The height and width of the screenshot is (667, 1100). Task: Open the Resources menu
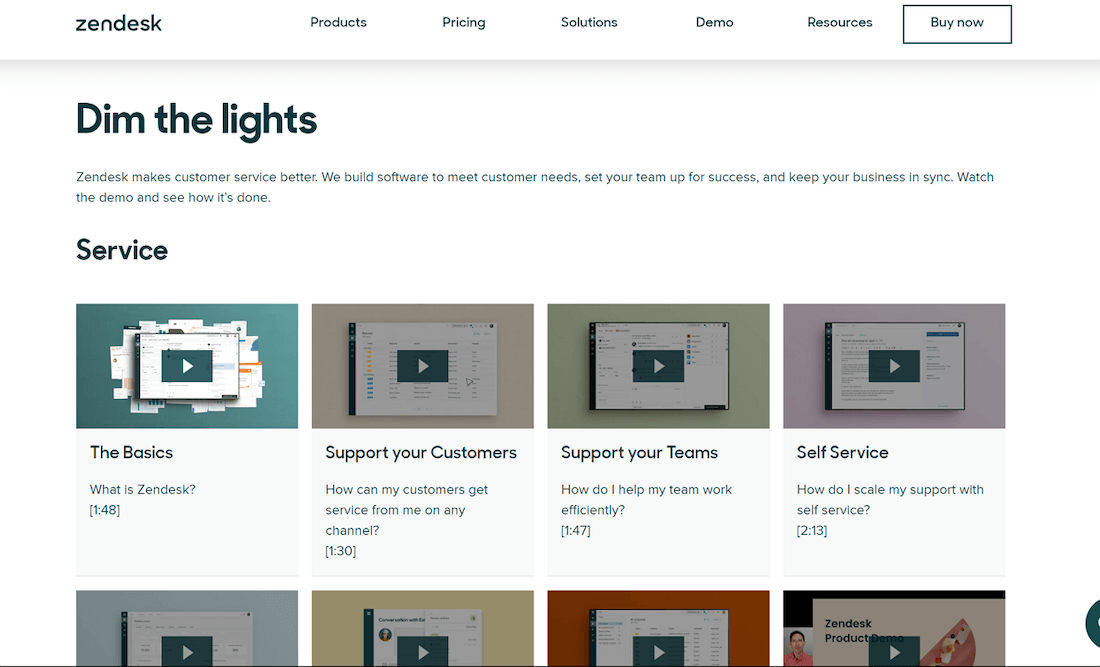pos(840,22)
